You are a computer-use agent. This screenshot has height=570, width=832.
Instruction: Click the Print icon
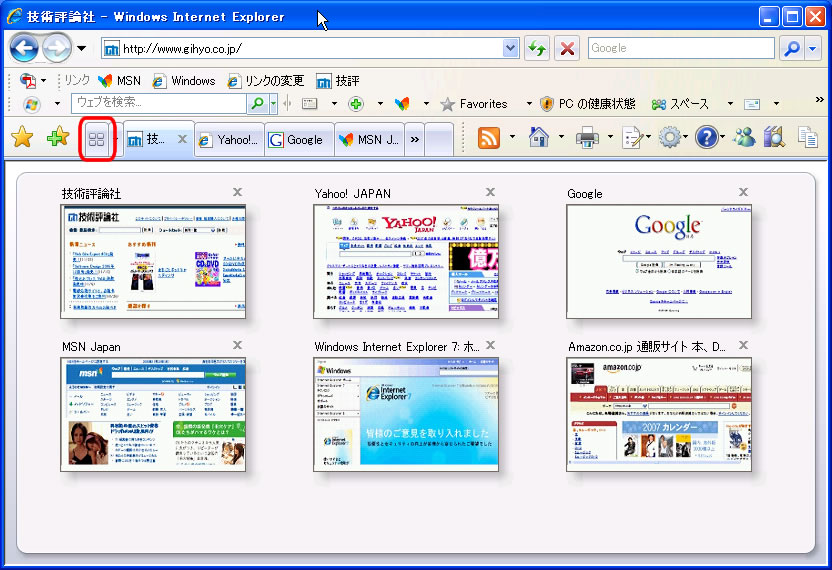tap(588, 137)
